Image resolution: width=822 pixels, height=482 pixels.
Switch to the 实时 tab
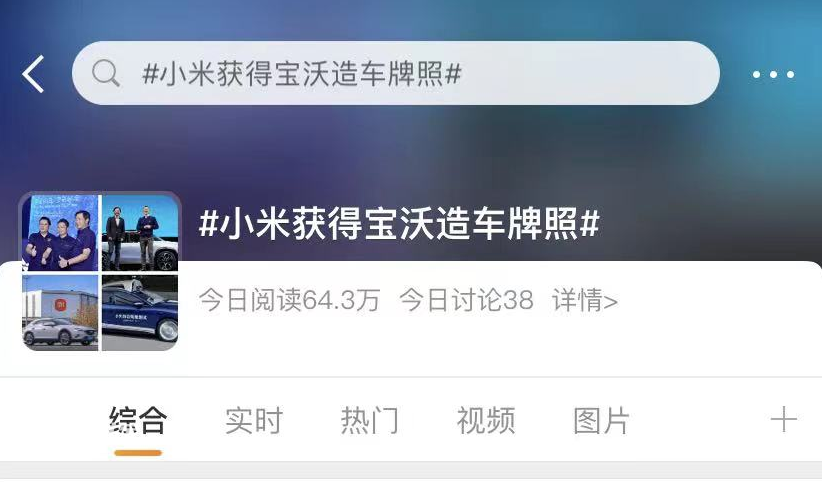point(254,420)
